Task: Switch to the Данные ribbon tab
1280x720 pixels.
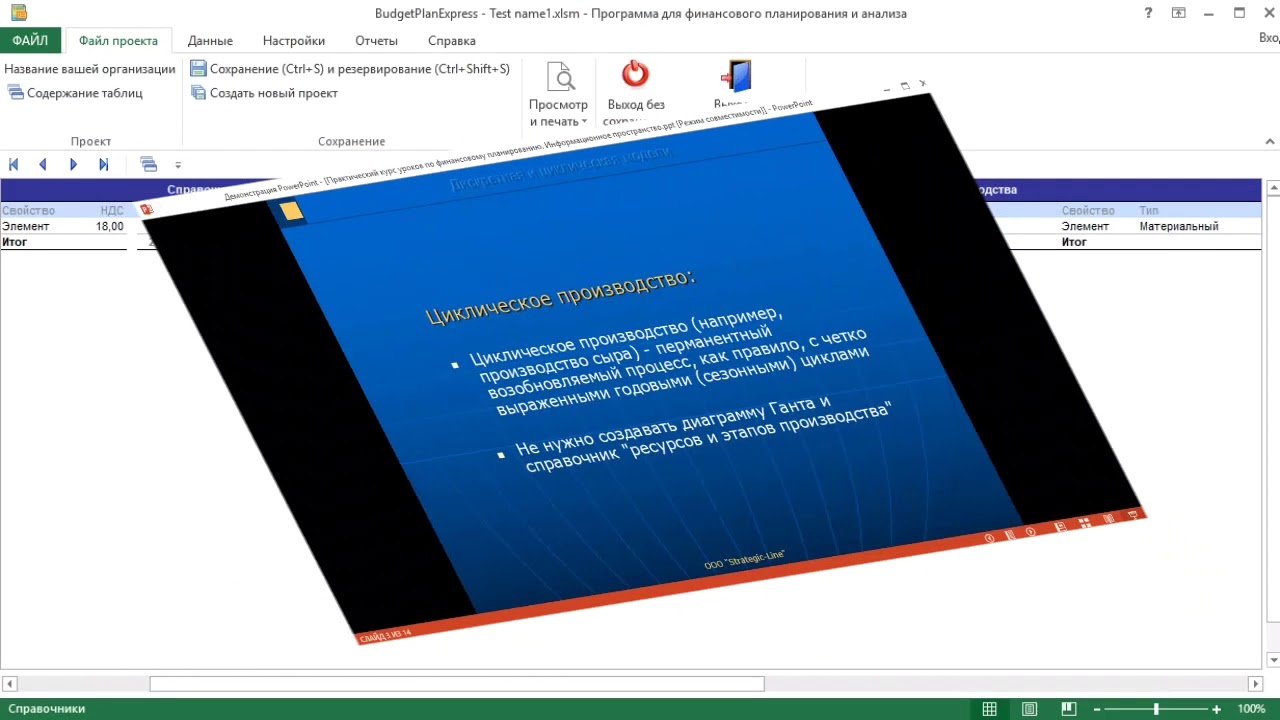Action: click(x=210, y=41)
